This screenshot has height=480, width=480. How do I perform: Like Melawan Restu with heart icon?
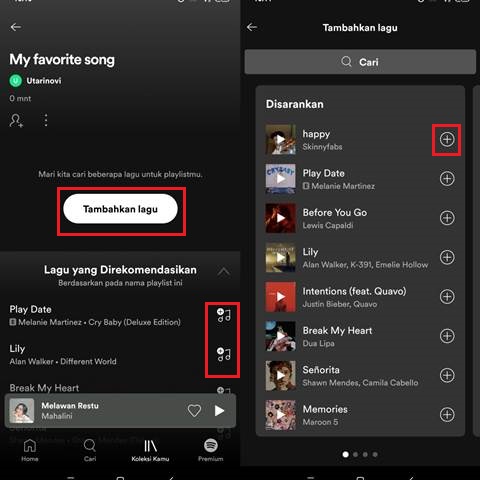pyautogui.click(x=194, y=411)
